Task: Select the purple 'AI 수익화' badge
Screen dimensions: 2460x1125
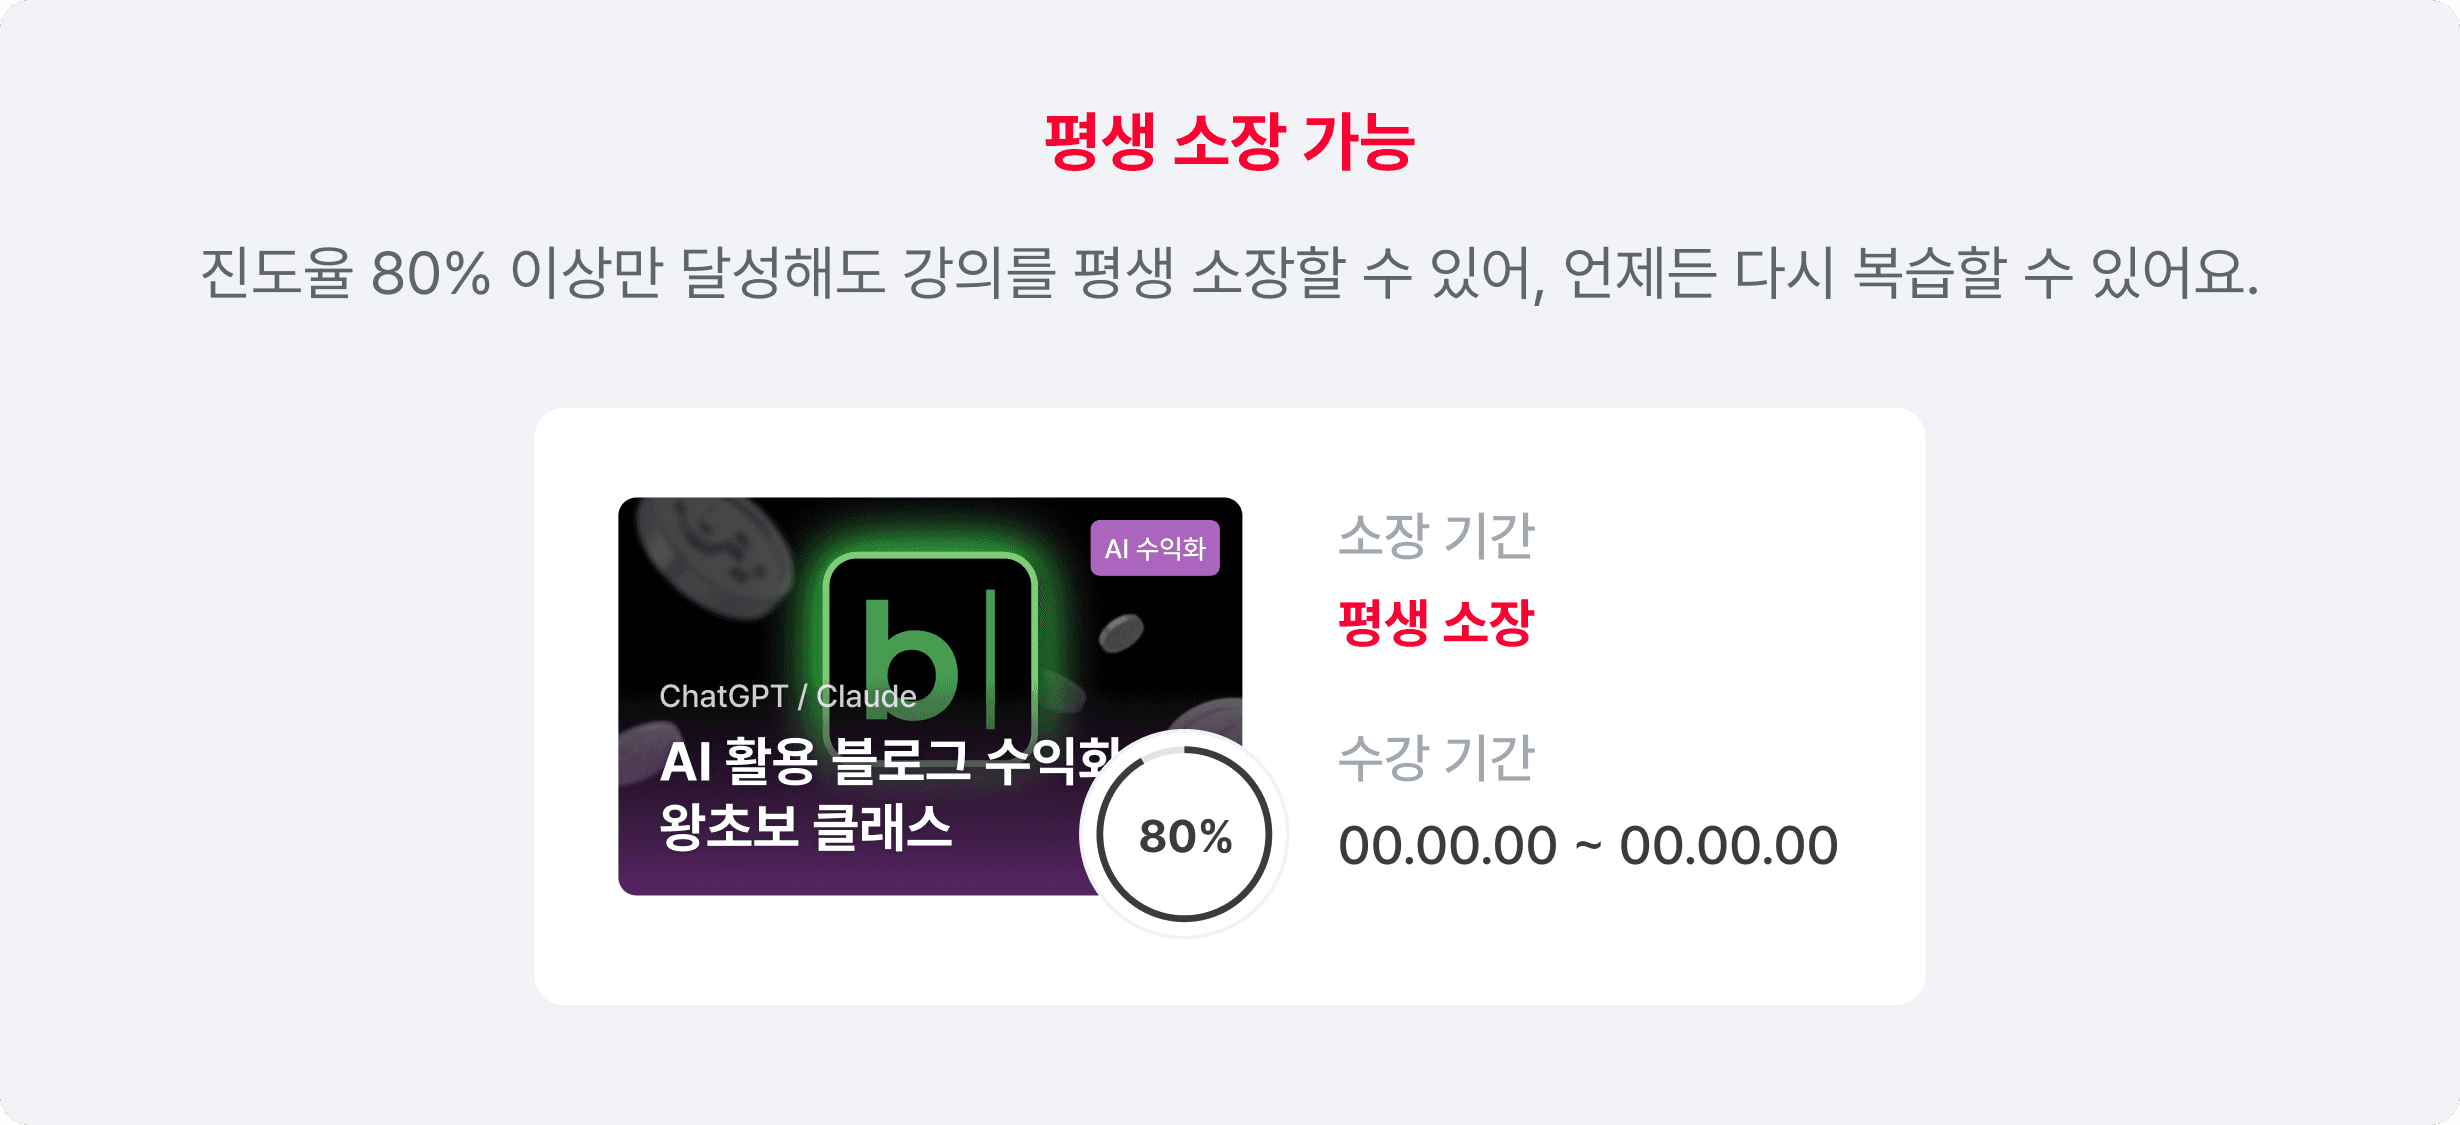Action: [x=1155, y=548]
